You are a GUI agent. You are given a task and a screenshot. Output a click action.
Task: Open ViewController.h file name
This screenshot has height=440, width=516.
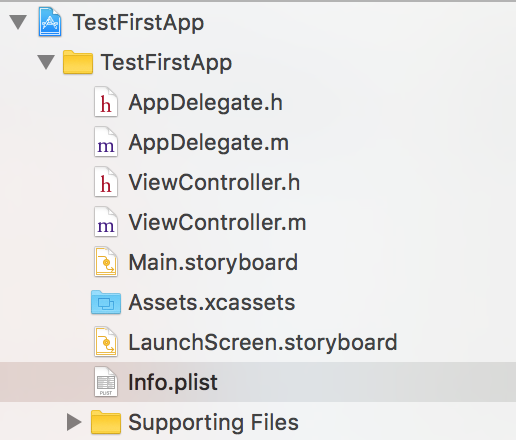click(214, 182)
